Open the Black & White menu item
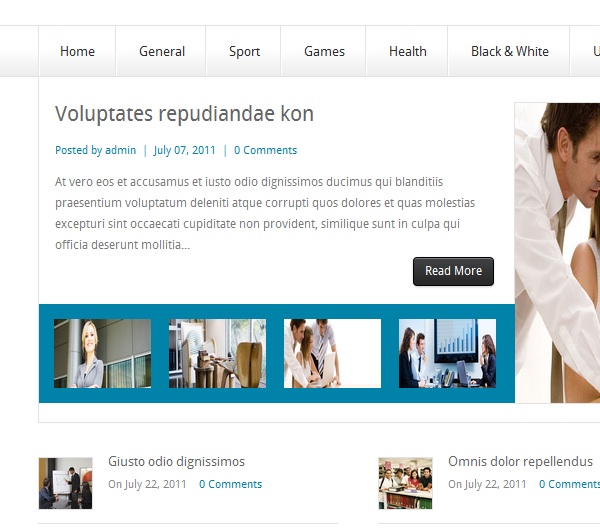 [x=509, y=51]
